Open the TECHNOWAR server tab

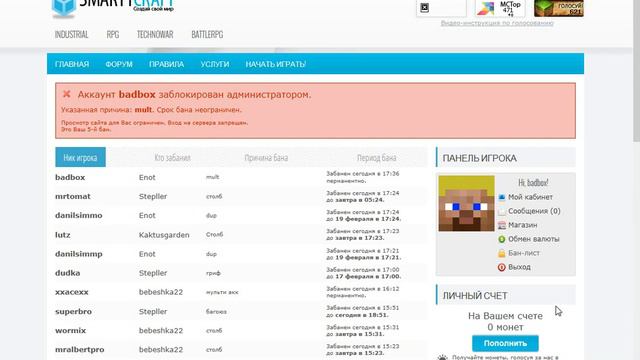155,35
